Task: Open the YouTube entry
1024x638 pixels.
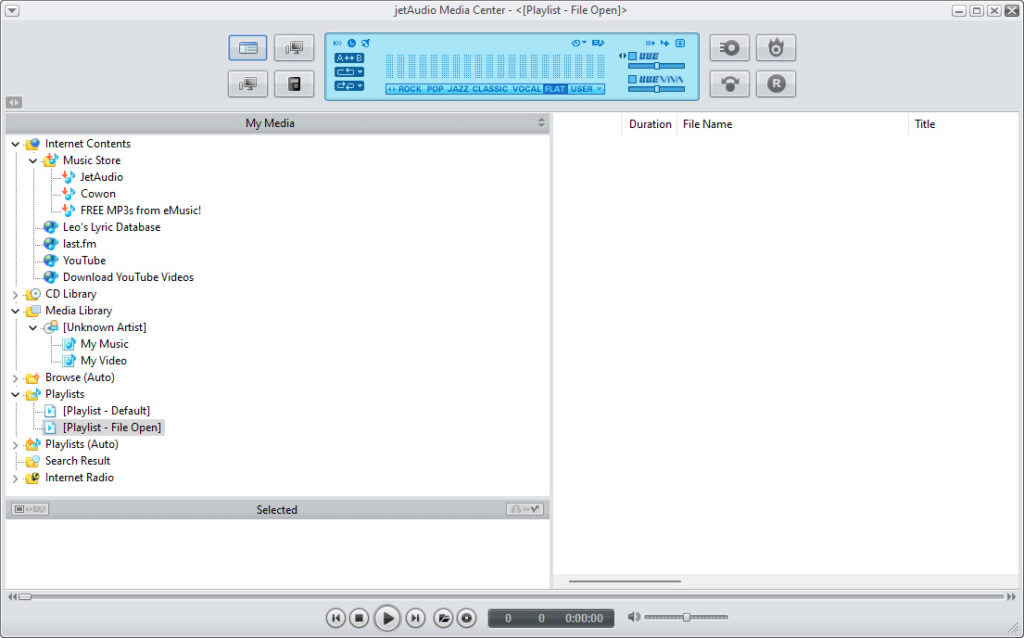Action: coord(84,261)
